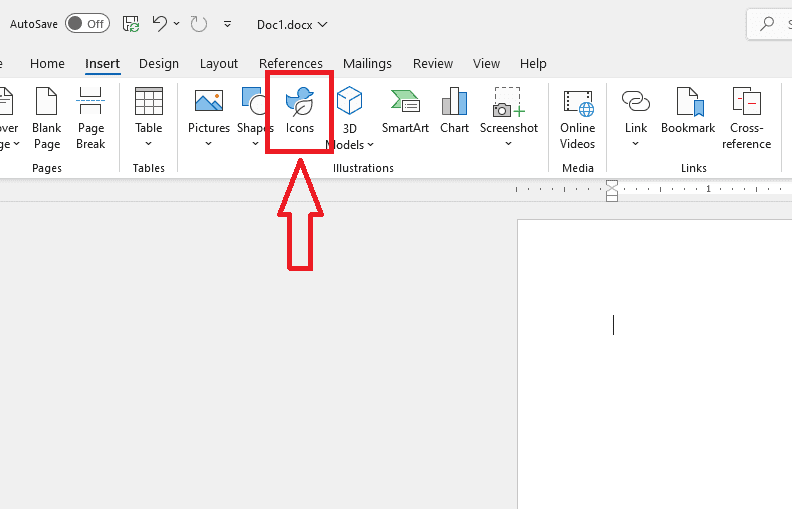This screenshot has width=792, height=509.
Task: Open the Help tab
Action: click(x=533, y=64)
